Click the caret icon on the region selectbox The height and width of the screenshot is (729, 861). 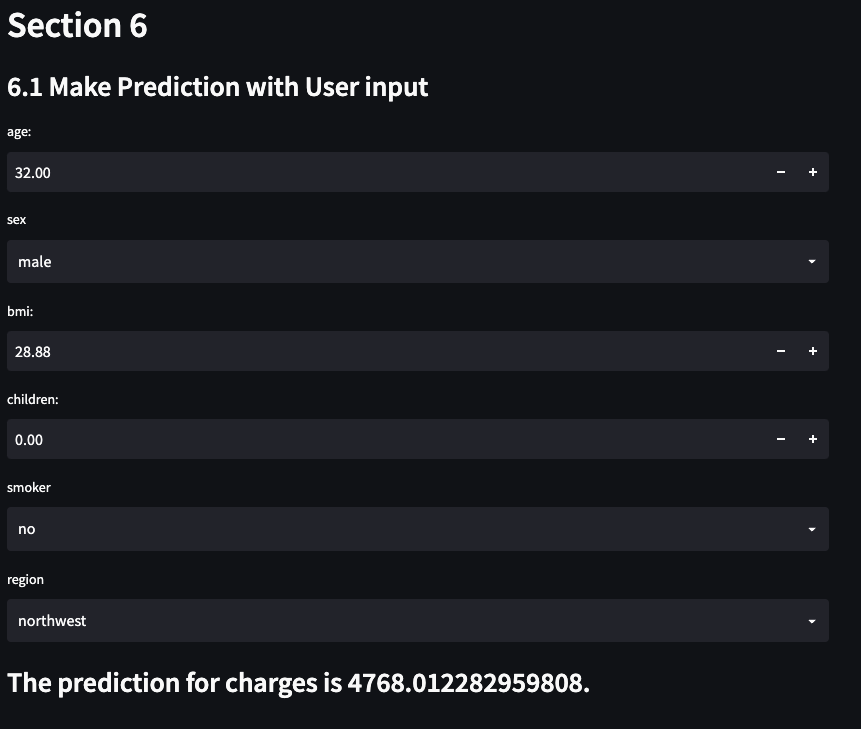click(812, 620)
